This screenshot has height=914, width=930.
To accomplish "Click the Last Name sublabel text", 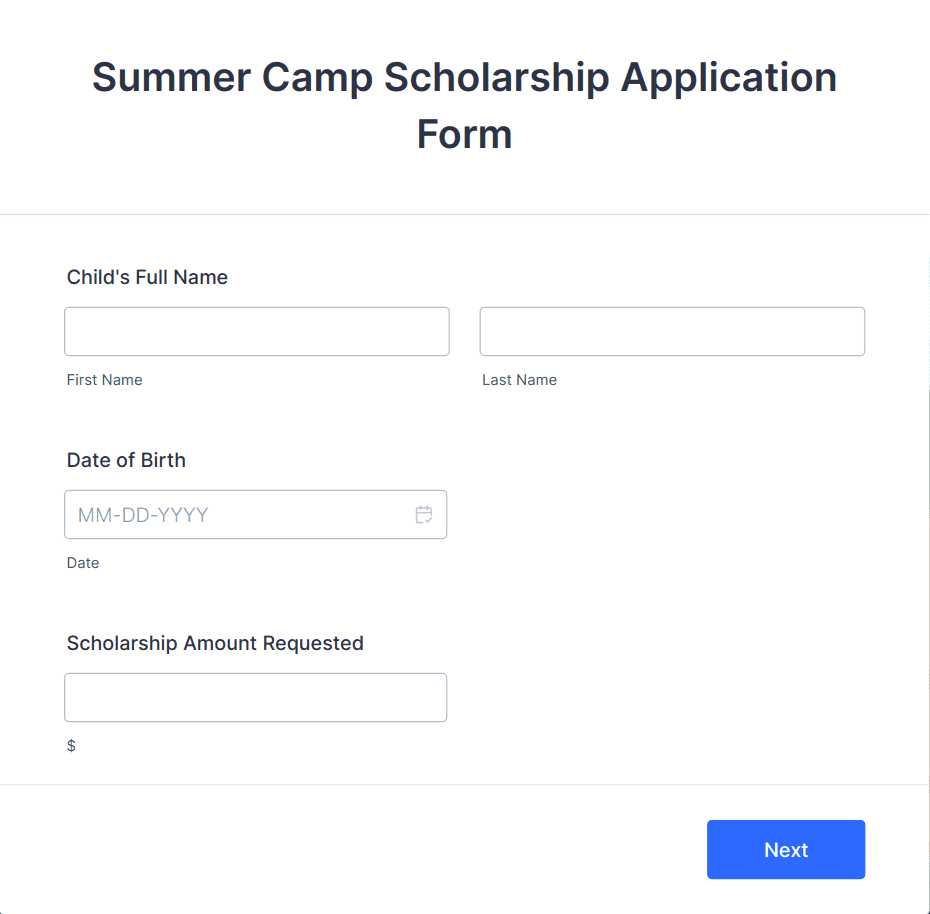I will click(519, 379).
